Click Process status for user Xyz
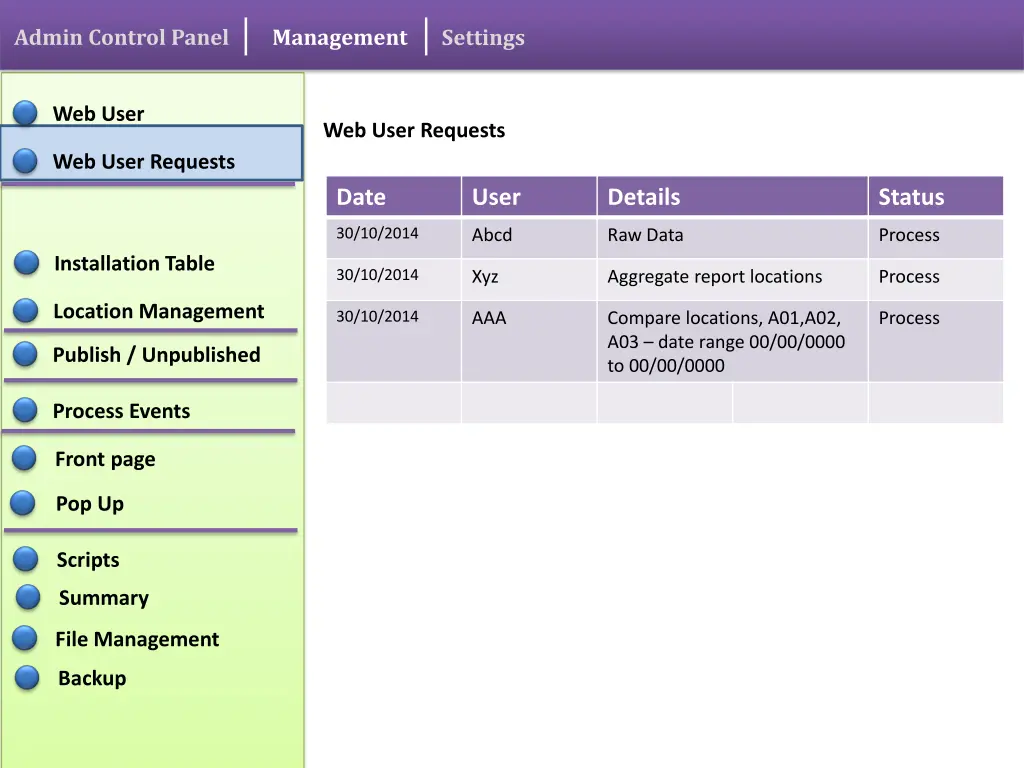Viewport: 1024px width, 768px height. pos(909,277)
